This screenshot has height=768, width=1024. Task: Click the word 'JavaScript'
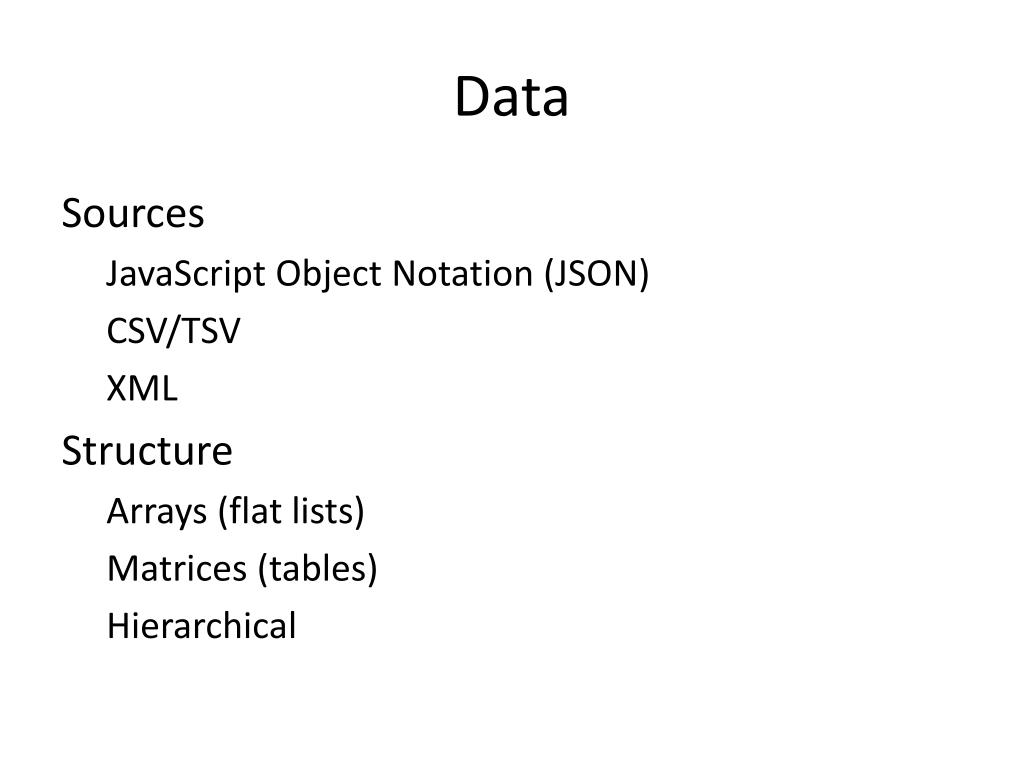pyautogui.click(x=185, y=274)
